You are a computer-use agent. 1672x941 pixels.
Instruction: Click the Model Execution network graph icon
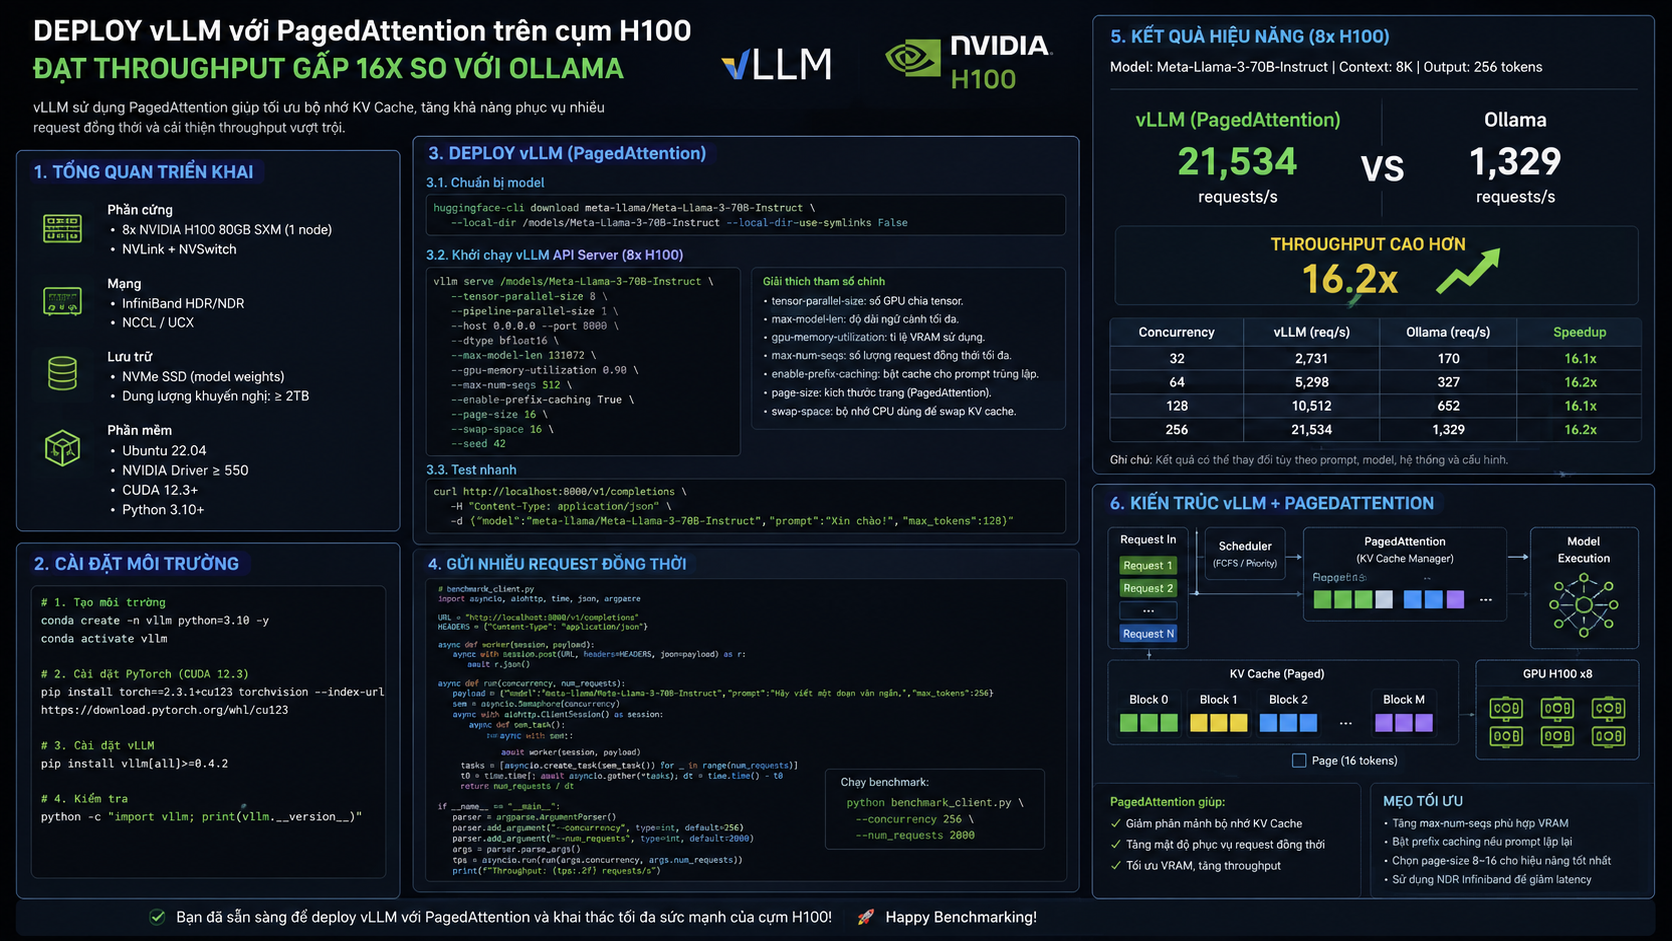coord(1583,605)
